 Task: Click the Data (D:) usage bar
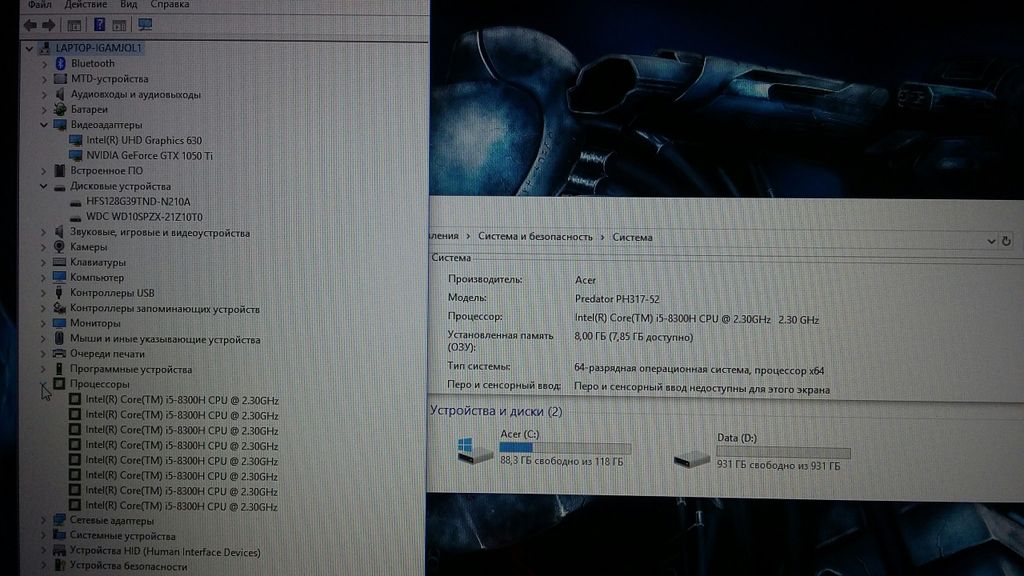pos(784,453)
